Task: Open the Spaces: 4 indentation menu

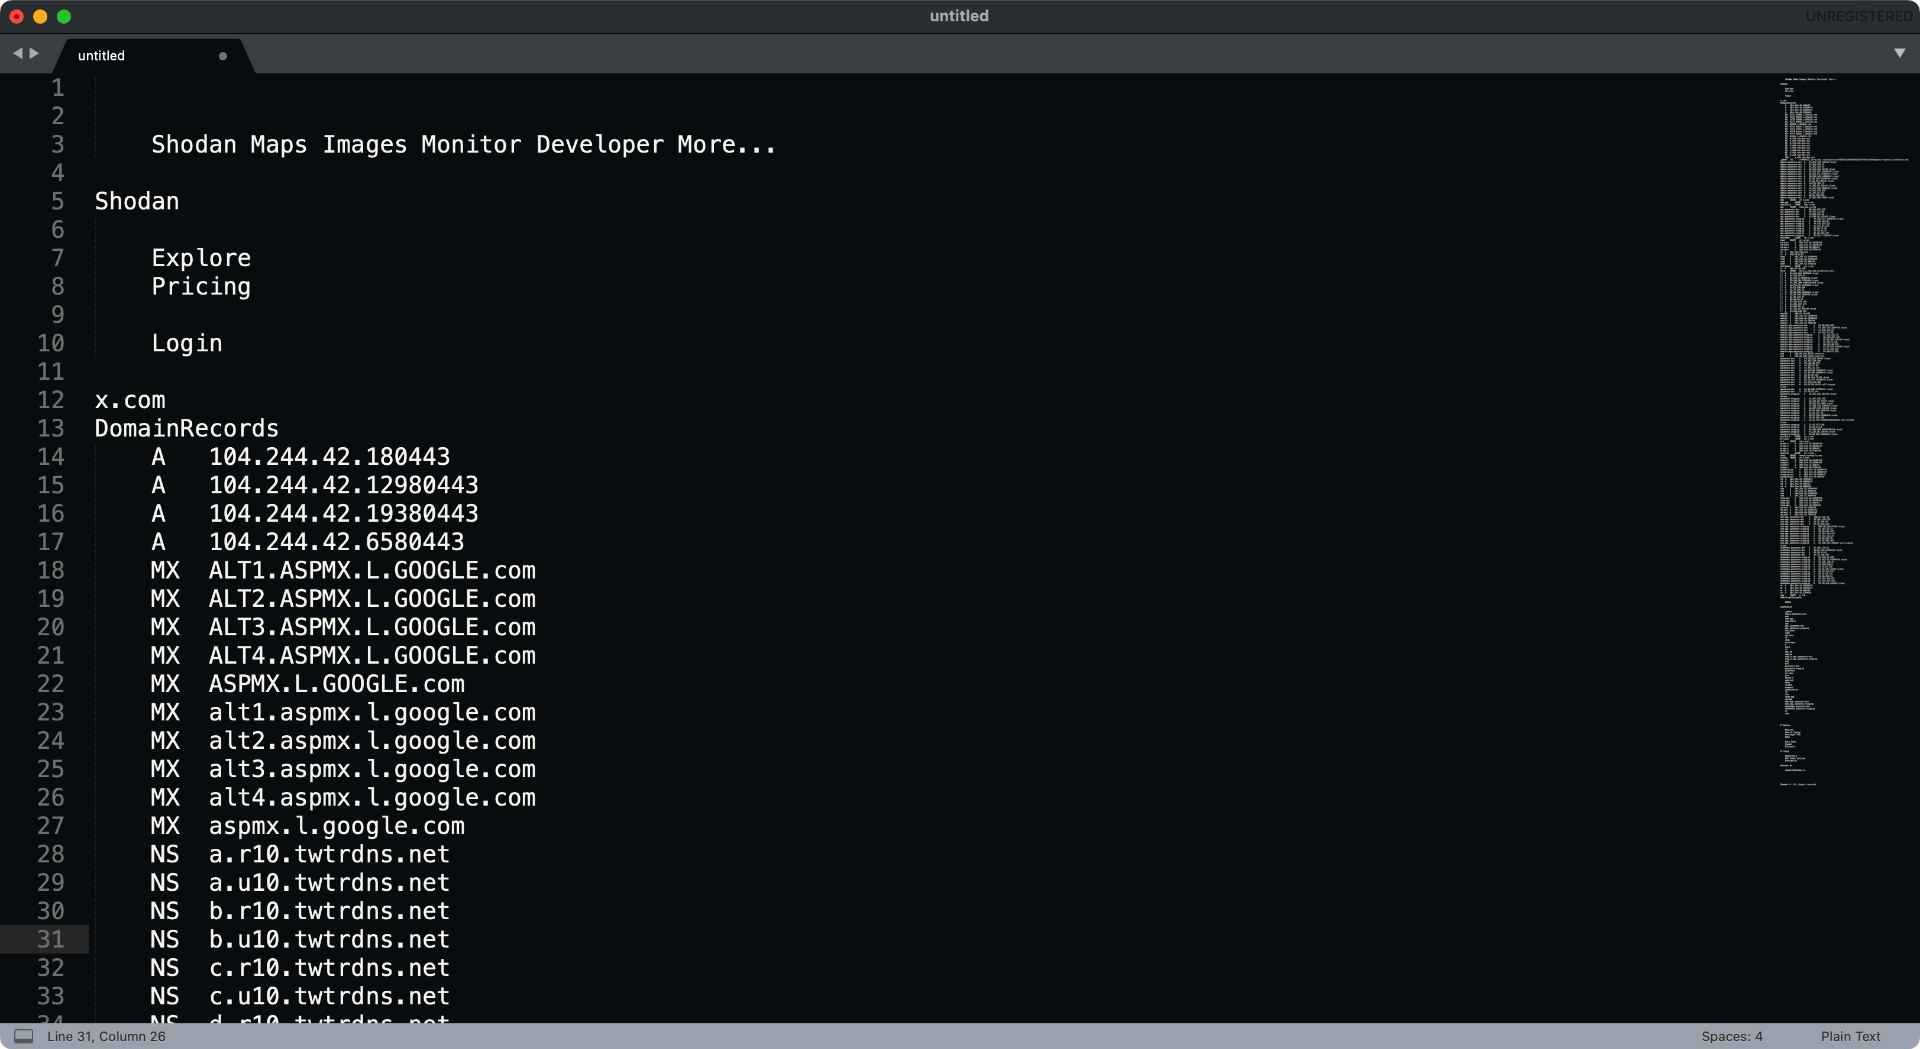Action: 1732,1036
